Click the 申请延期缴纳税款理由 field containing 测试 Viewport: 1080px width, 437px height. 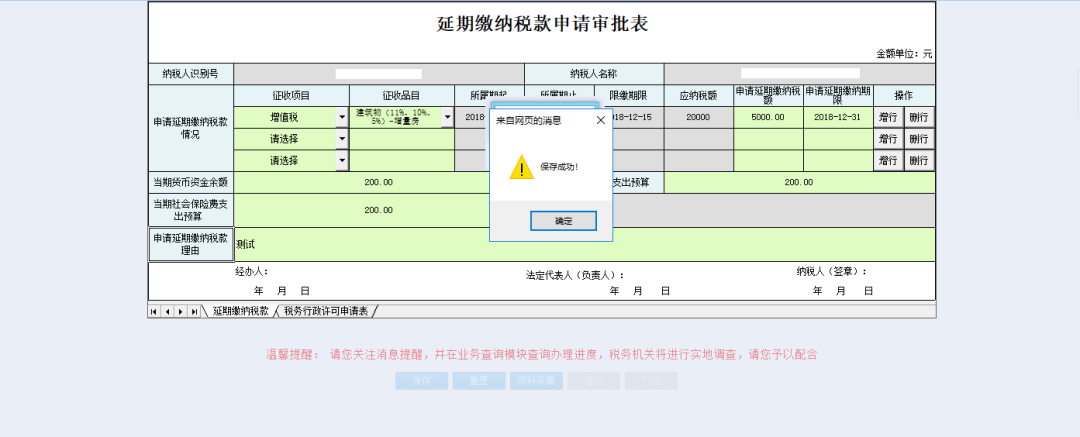point(585,245)
